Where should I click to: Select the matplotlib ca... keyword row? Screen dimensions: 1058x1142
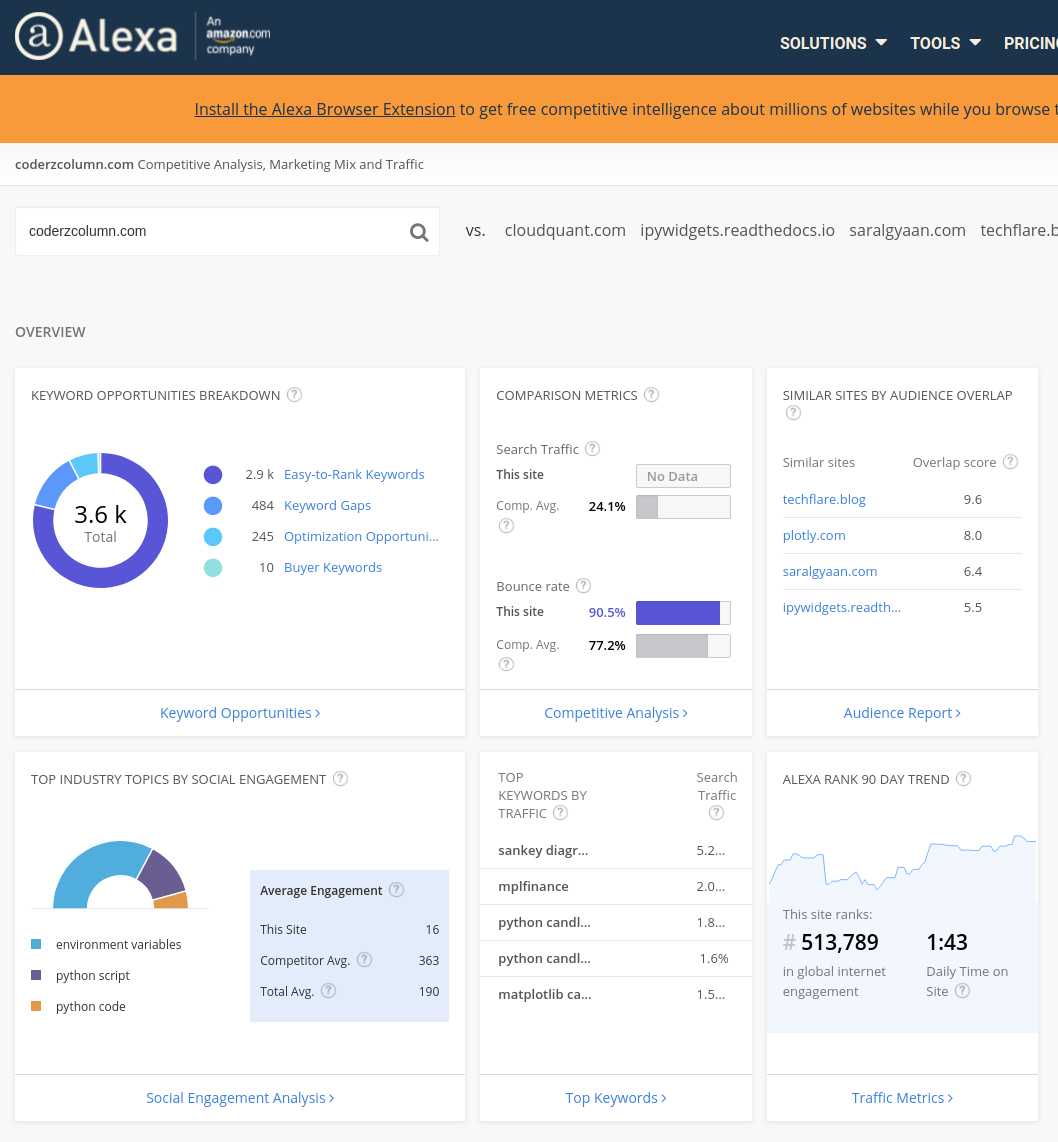615,994
